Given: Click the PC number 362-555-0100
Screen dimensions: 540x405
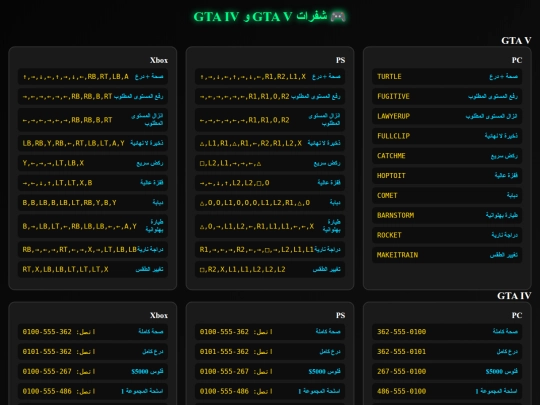Looking at the screenshot, I should (x=402, y=332).
